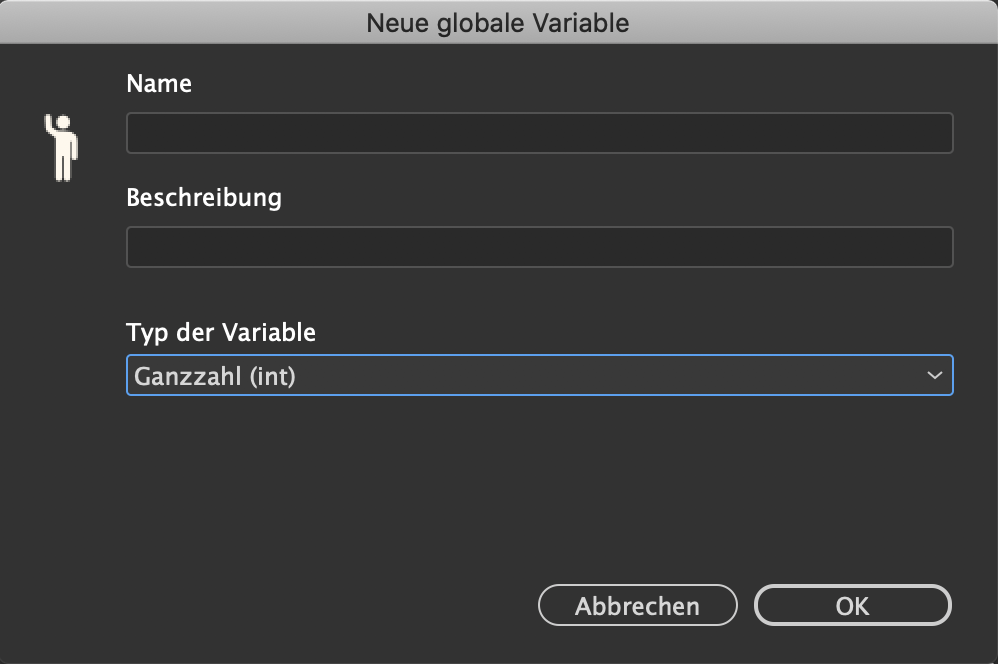Click the dialog title text Neue globale Variable
The image size is (998, 664).
point(498,24)
